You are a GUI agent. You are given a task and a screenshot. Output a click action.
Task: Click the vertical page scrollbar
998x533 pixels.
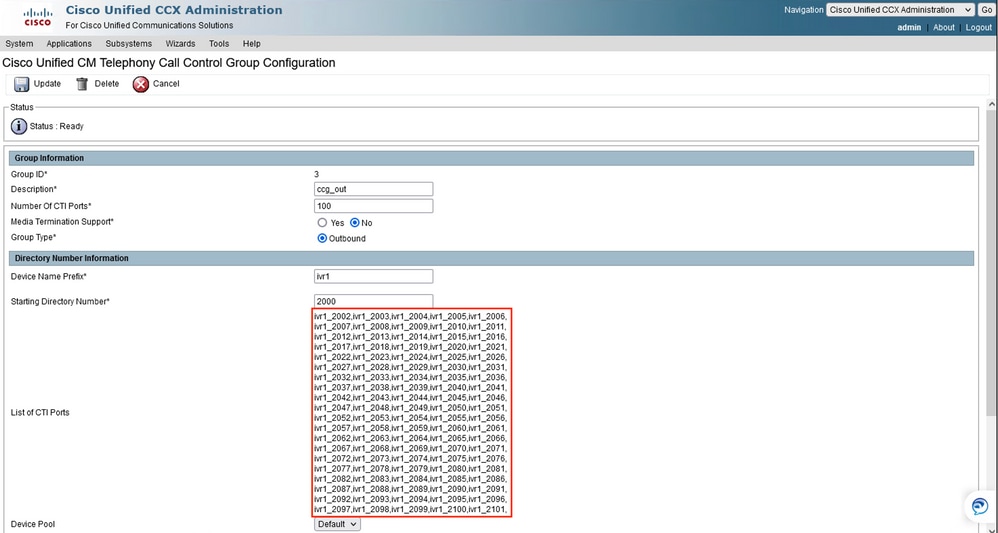(x=991, y=255)
